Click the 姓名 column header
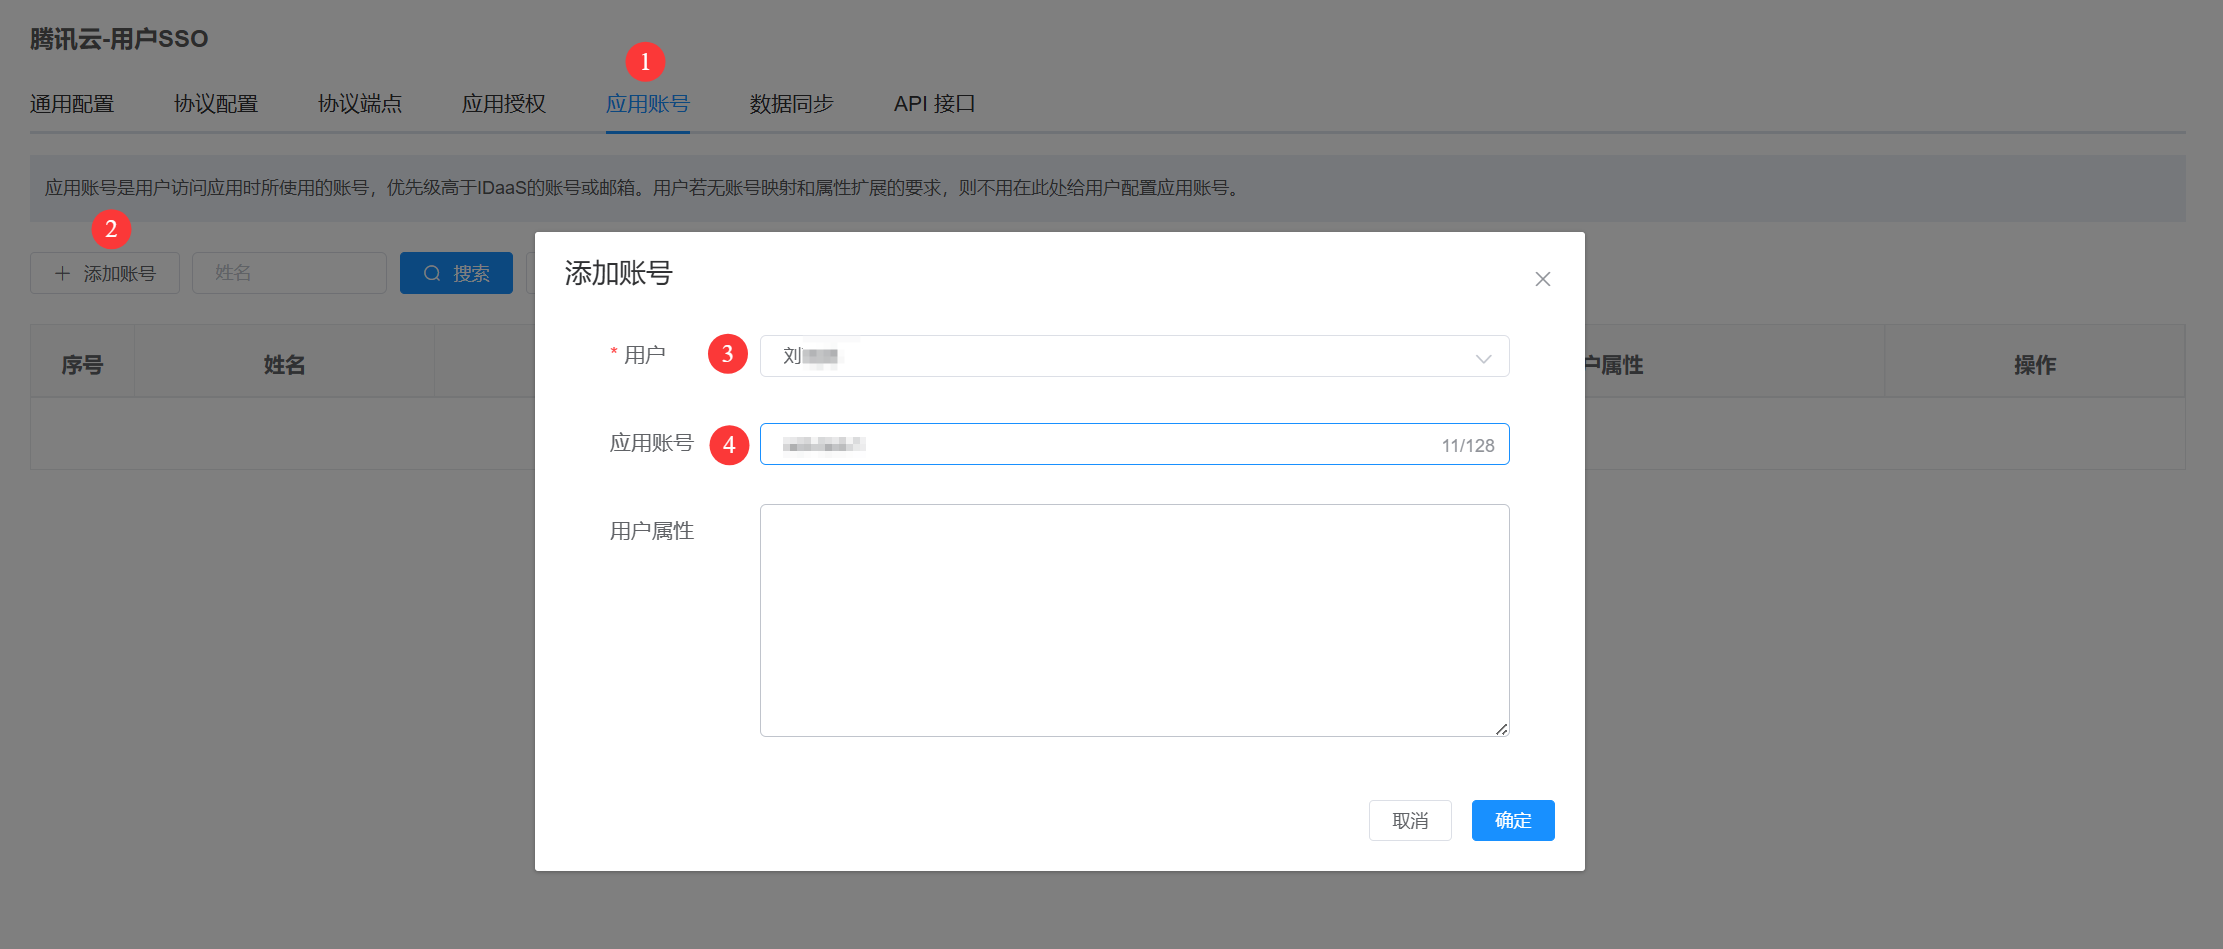The image size is (2223, 949). 284,365
